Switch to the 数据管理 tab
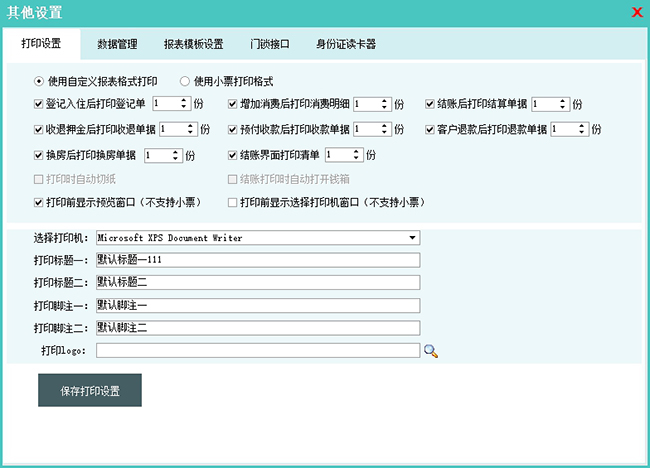Image resolution: width=650 pixels, height=468 pixels. click(x=118, y=44)
